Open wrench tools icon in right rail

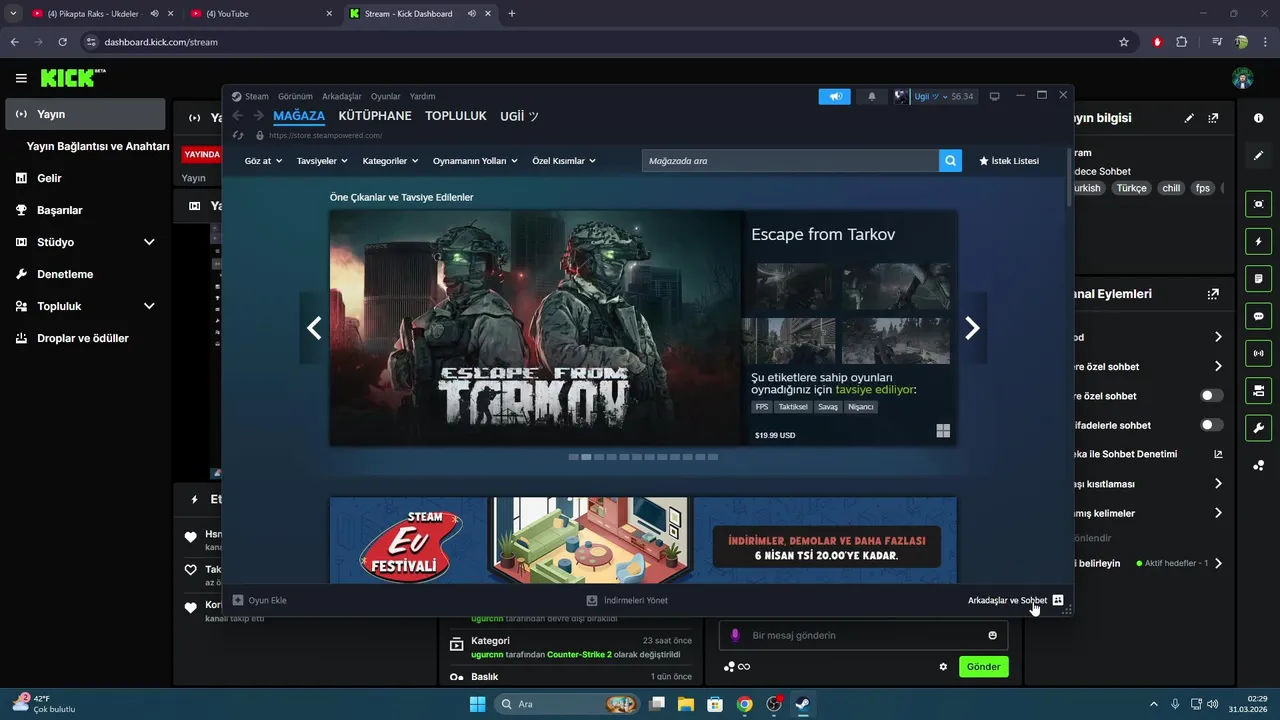[x=1258, y=428]
